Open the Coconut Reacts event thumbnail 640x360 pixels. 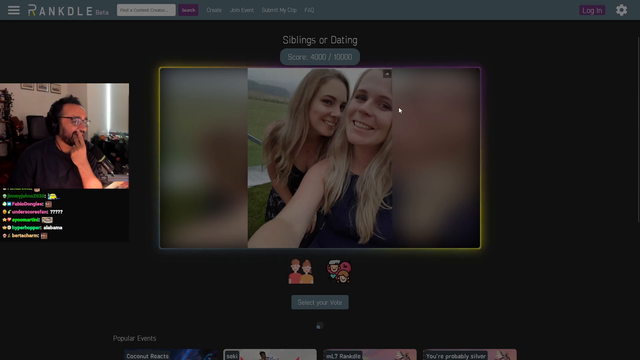(170, 354)
